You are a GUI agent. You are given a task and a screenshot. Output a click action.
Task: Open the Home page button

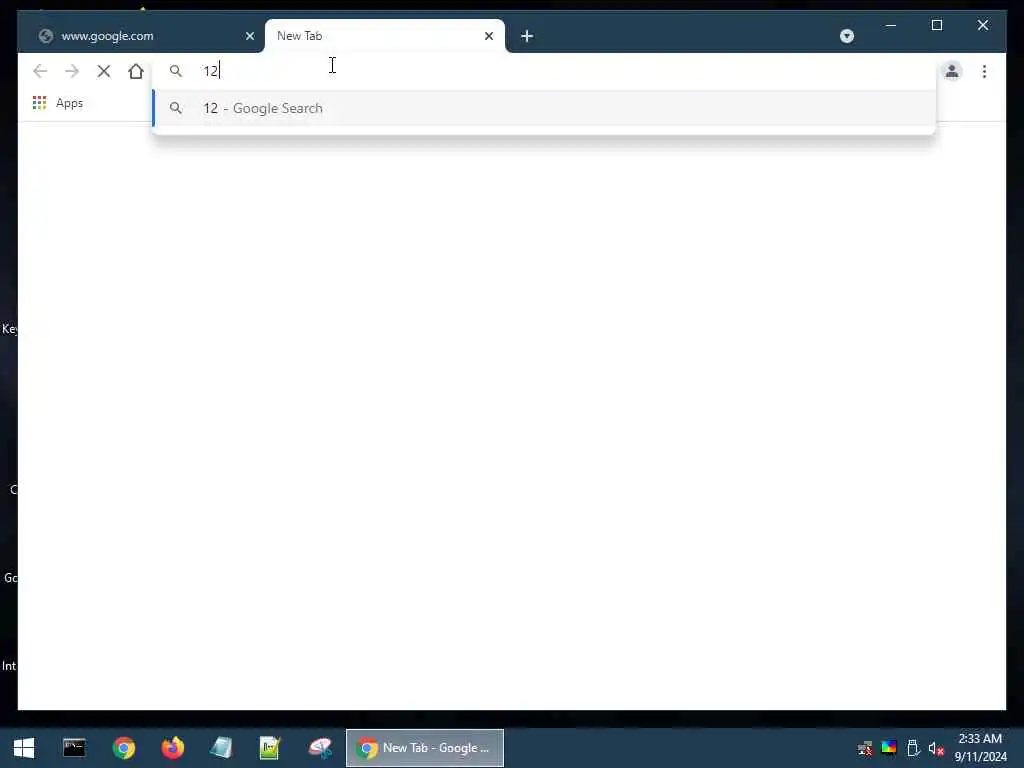136,71
